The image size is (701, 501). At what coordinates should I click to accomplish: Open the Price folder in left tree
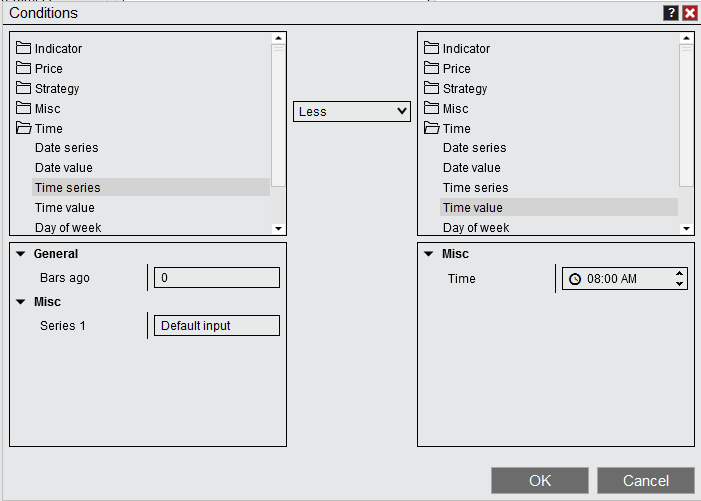39,68
